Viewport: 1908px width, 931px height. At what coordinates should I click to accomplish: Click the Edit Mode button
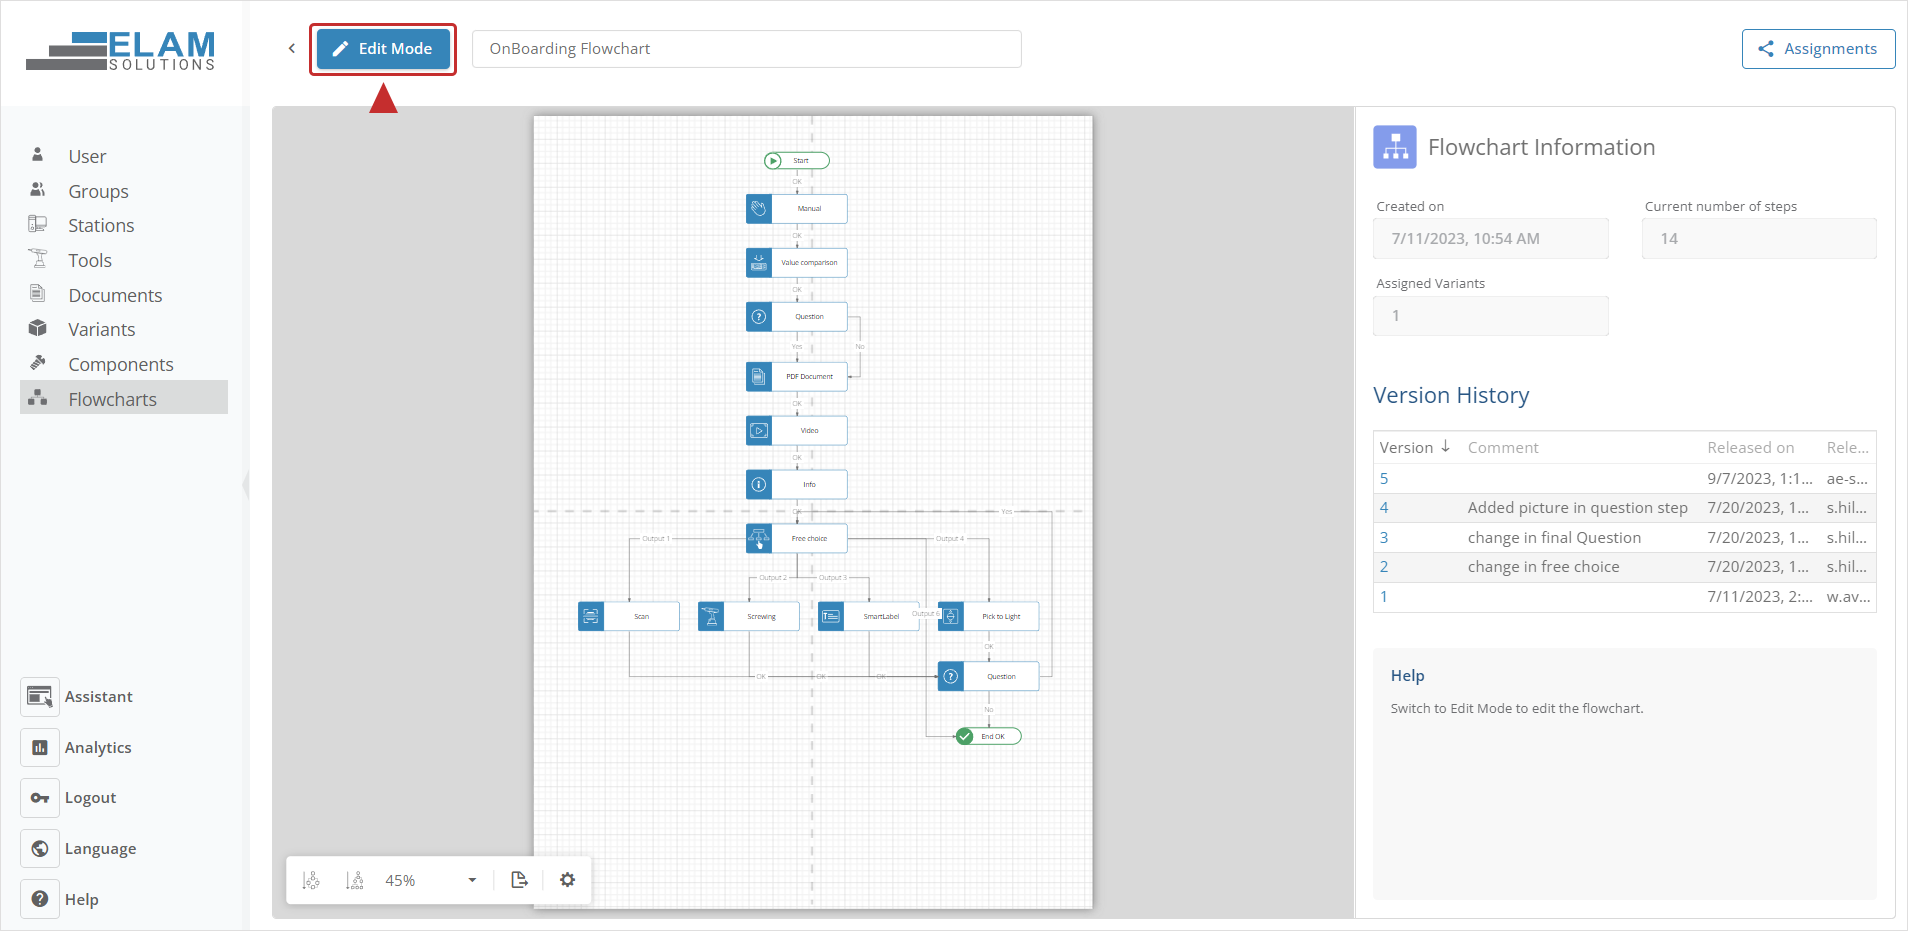383,48
